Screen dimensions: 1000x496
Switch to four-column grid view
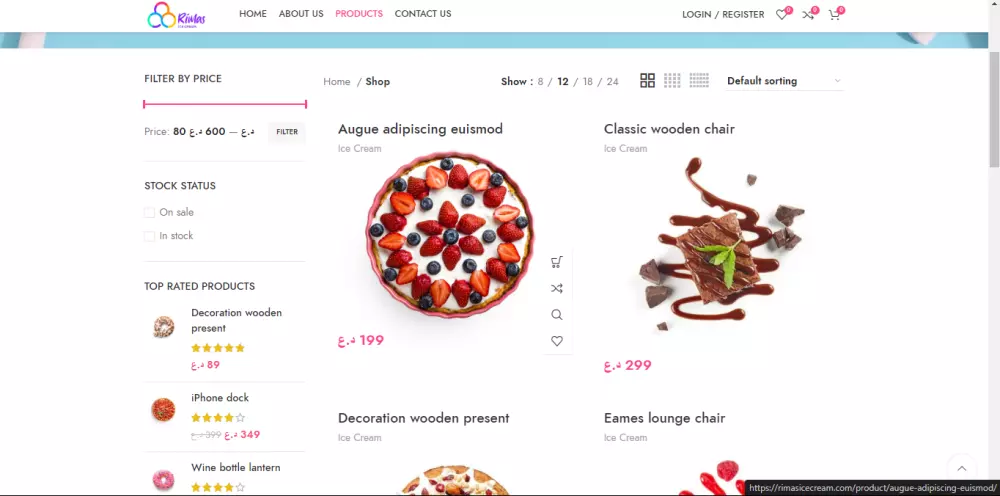(699, 80)
